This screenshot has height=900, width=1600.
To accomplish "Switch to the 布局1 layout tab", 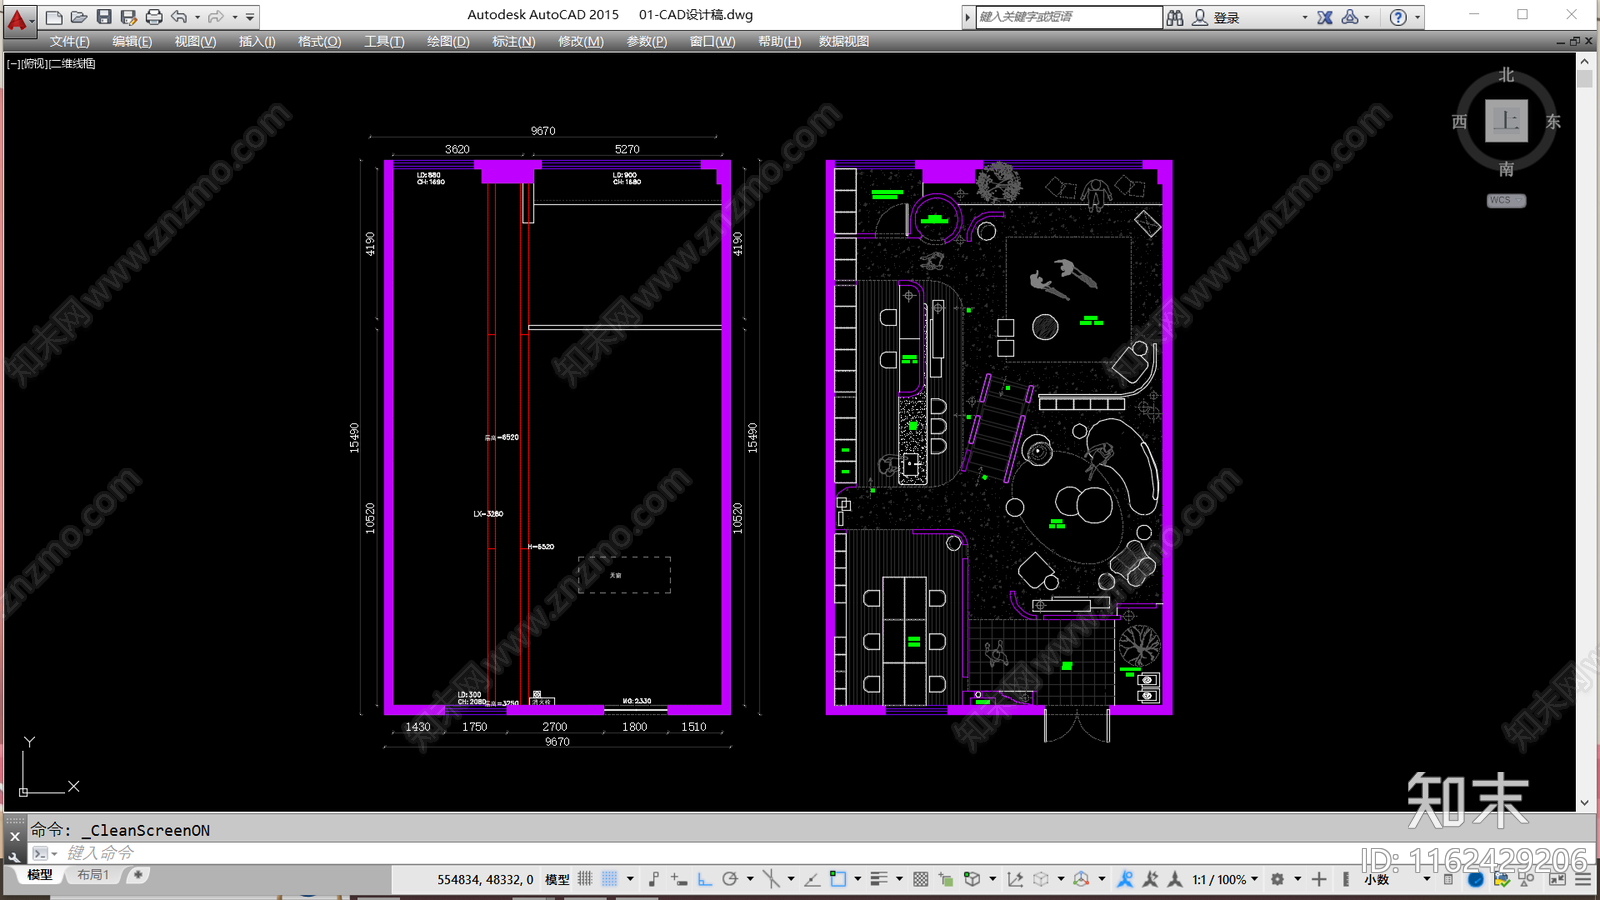I will (94, 875).
